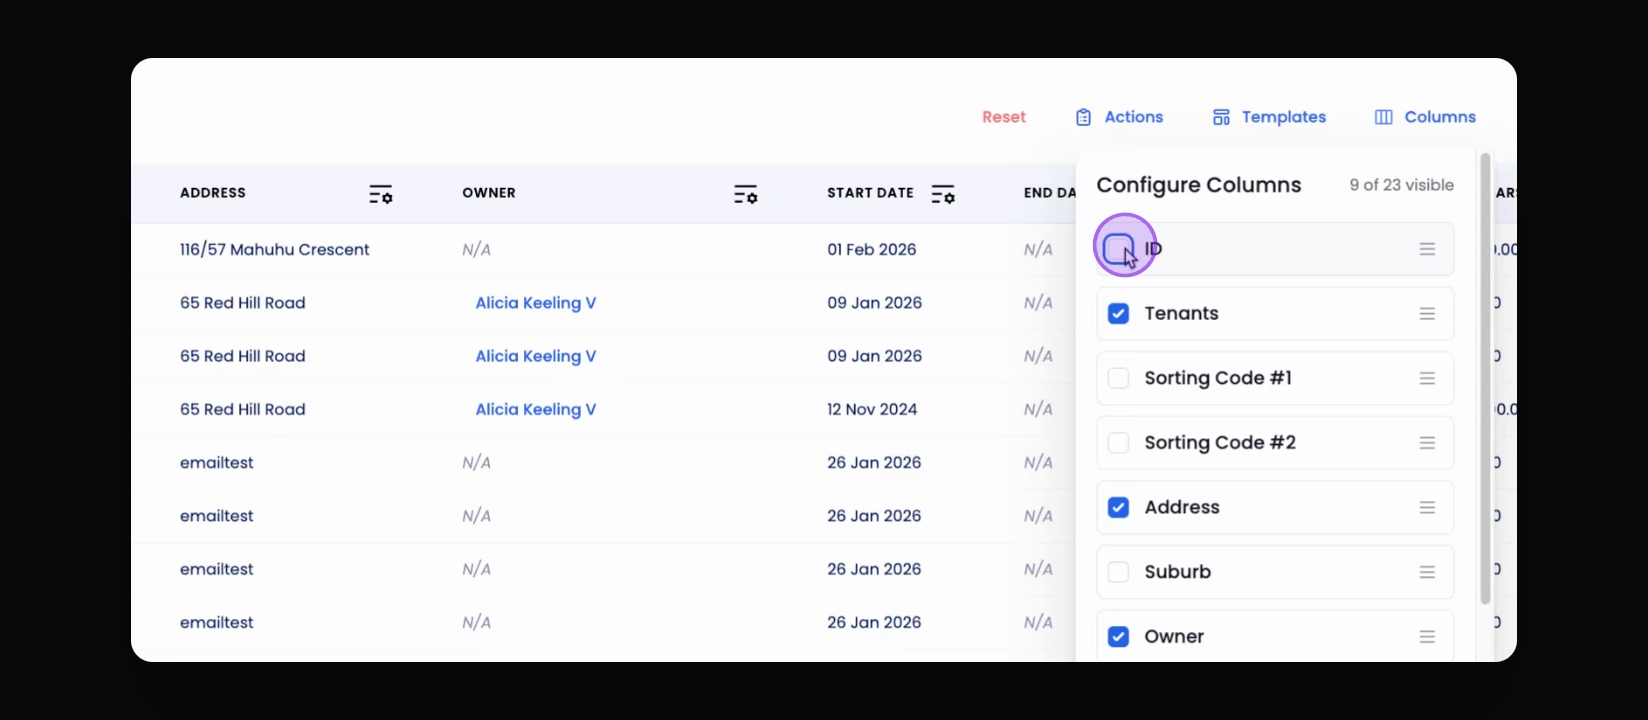The height and width of the screenshot is (720, 1648).
Task: Open the Start Date column filter settings icon
Action: pos(943,194)
